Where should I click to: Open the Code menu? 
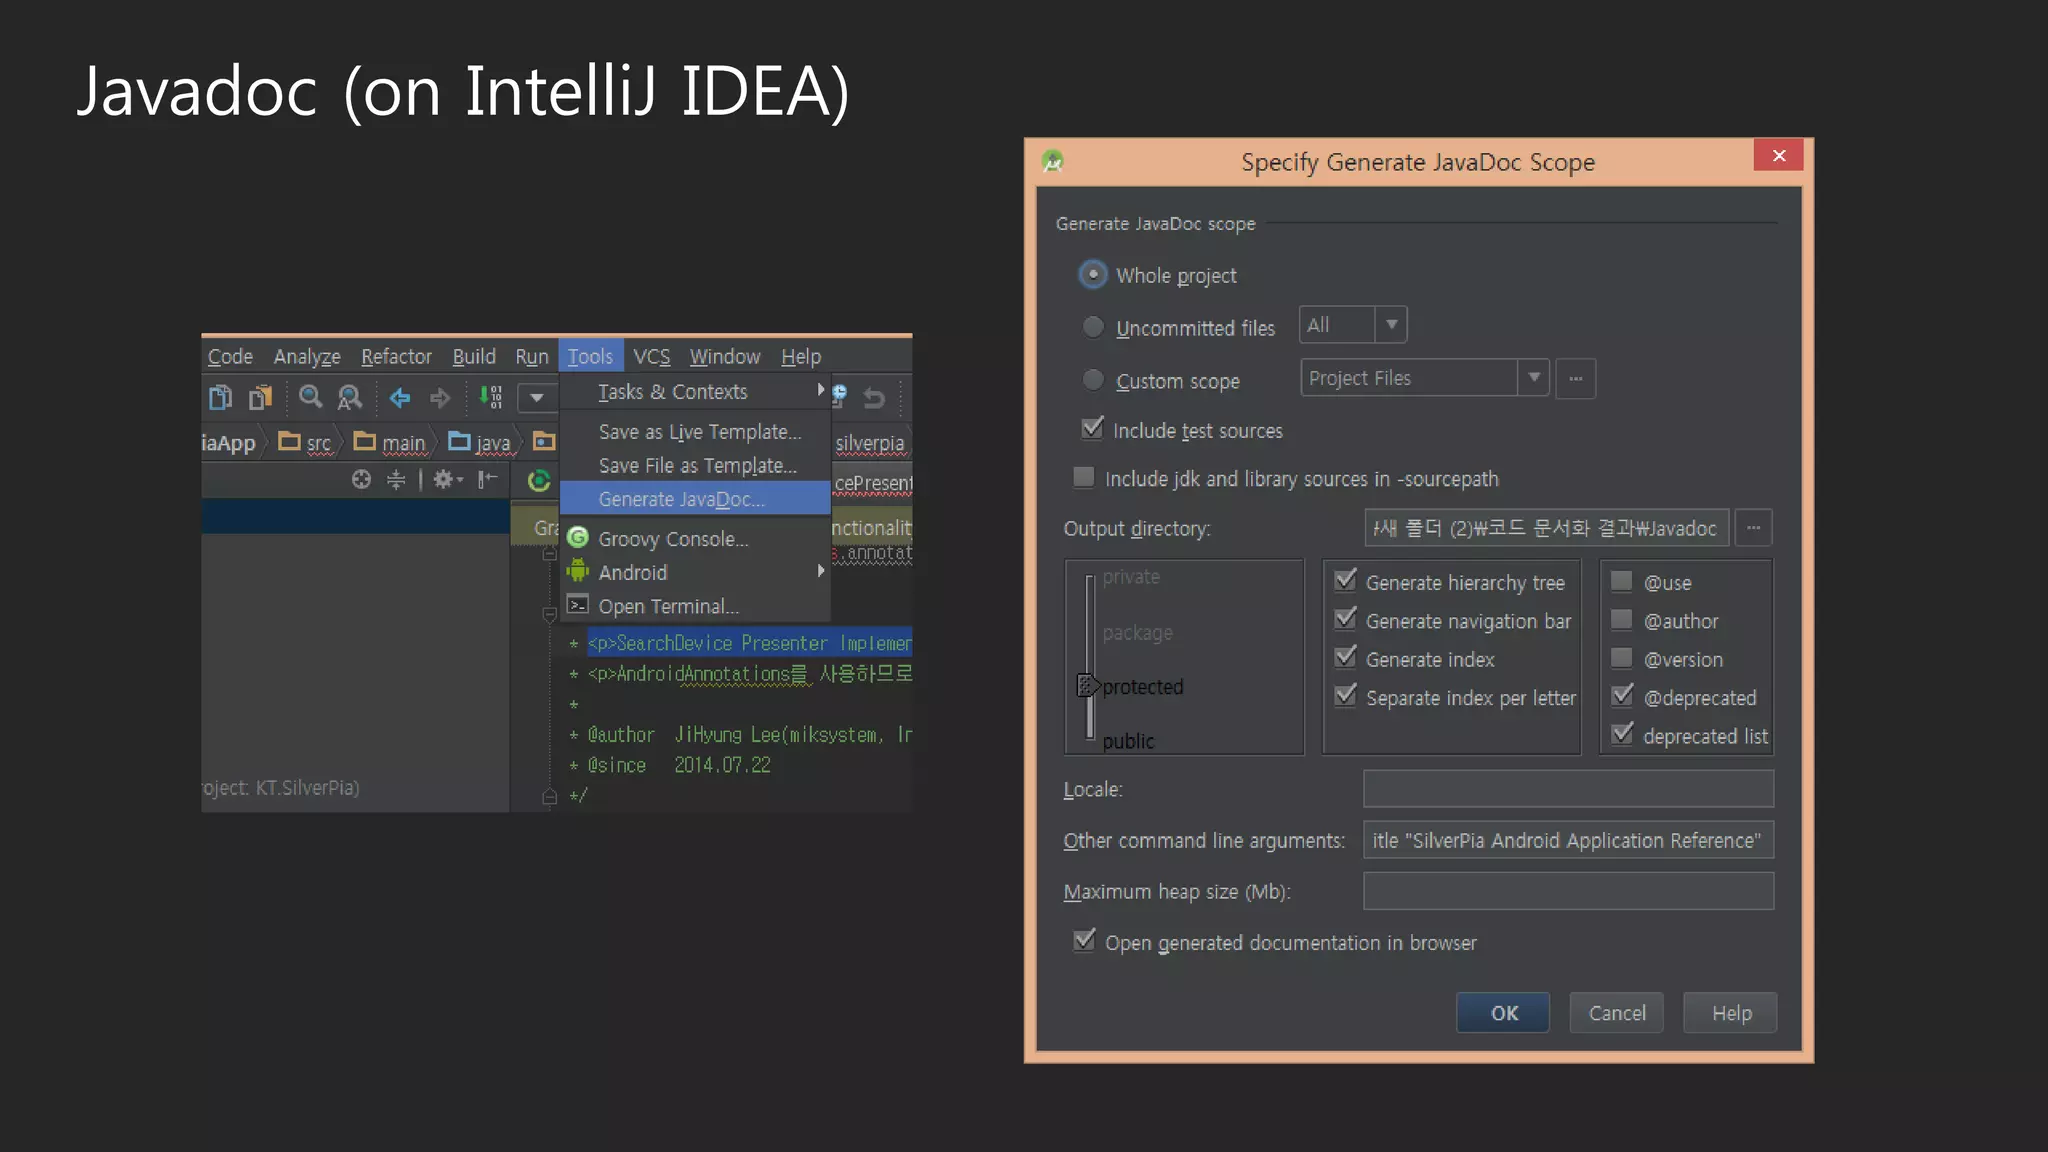pyautogui.click(x=230, y=356)
